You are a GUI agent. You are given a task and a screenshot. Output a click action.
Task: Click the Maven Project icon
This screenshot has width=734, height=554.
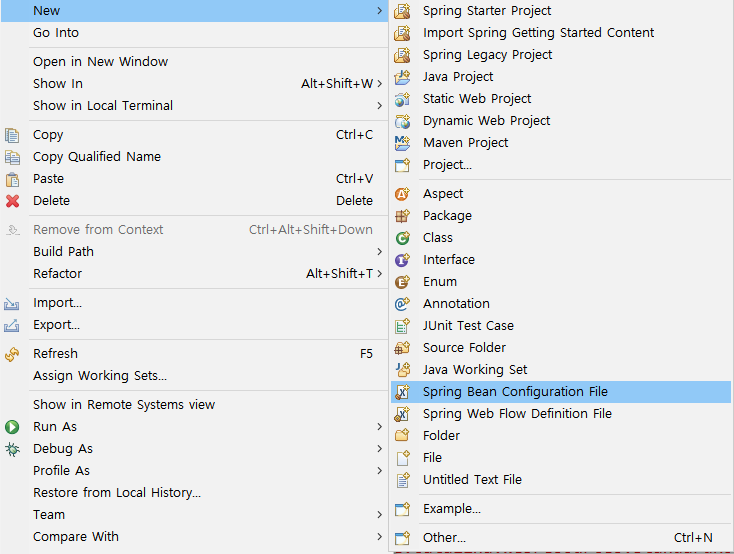coord(402,143)
